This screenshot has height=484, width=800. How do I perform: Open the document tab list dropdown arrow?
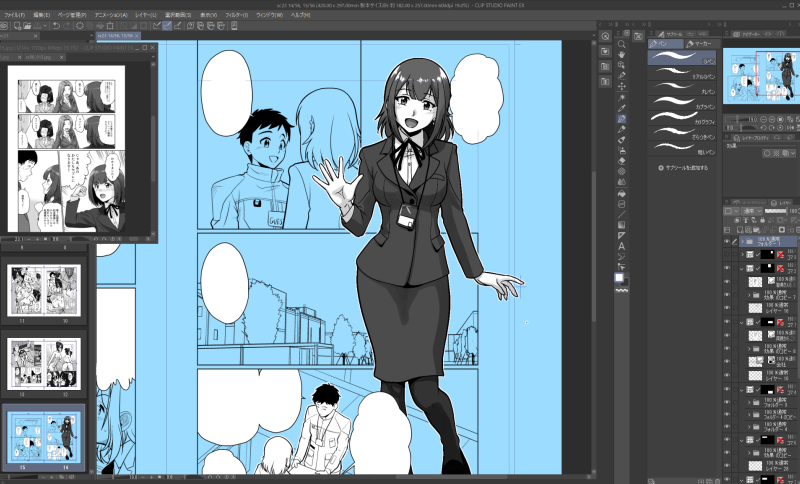pyautogui.click(x=92, y=36)
